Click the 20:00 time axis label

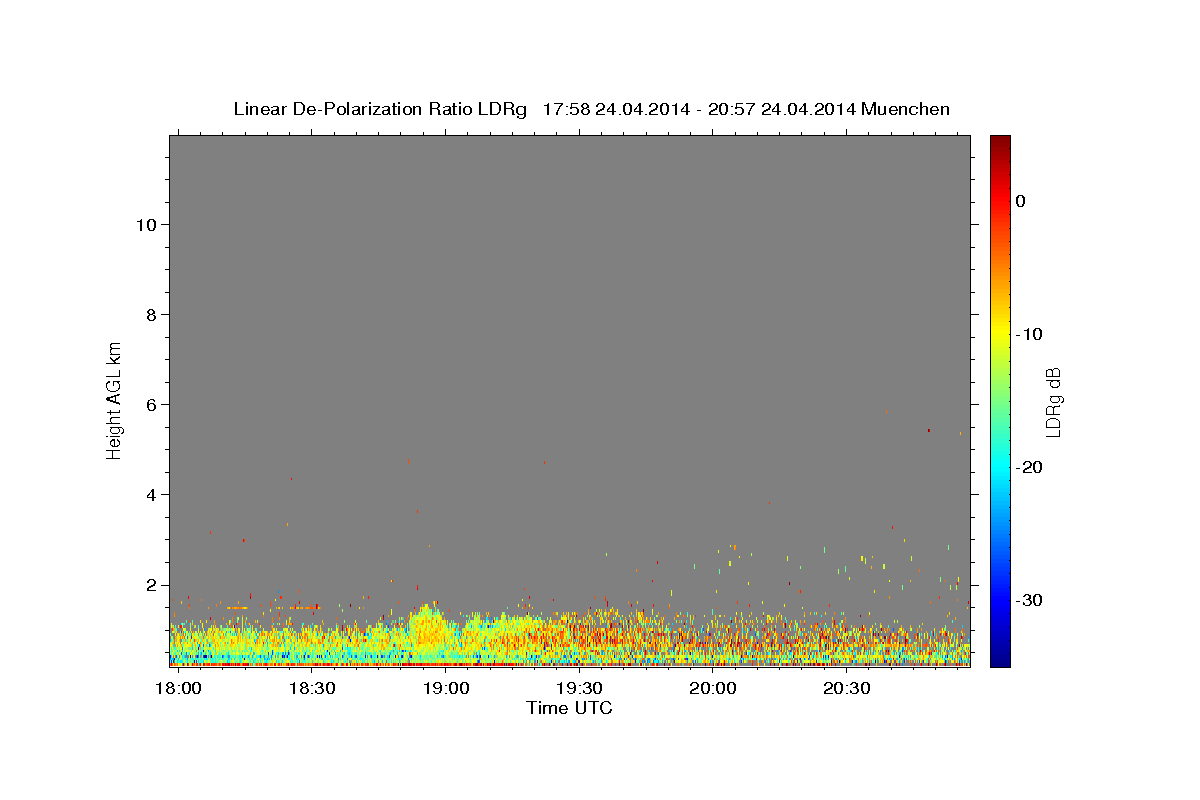713,689
